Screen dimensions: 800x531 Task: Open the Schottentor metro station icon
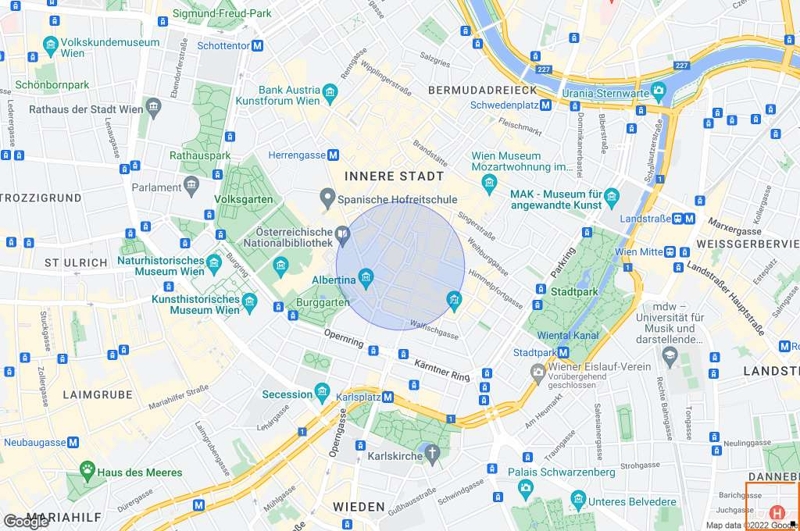[x=257, y=45]
